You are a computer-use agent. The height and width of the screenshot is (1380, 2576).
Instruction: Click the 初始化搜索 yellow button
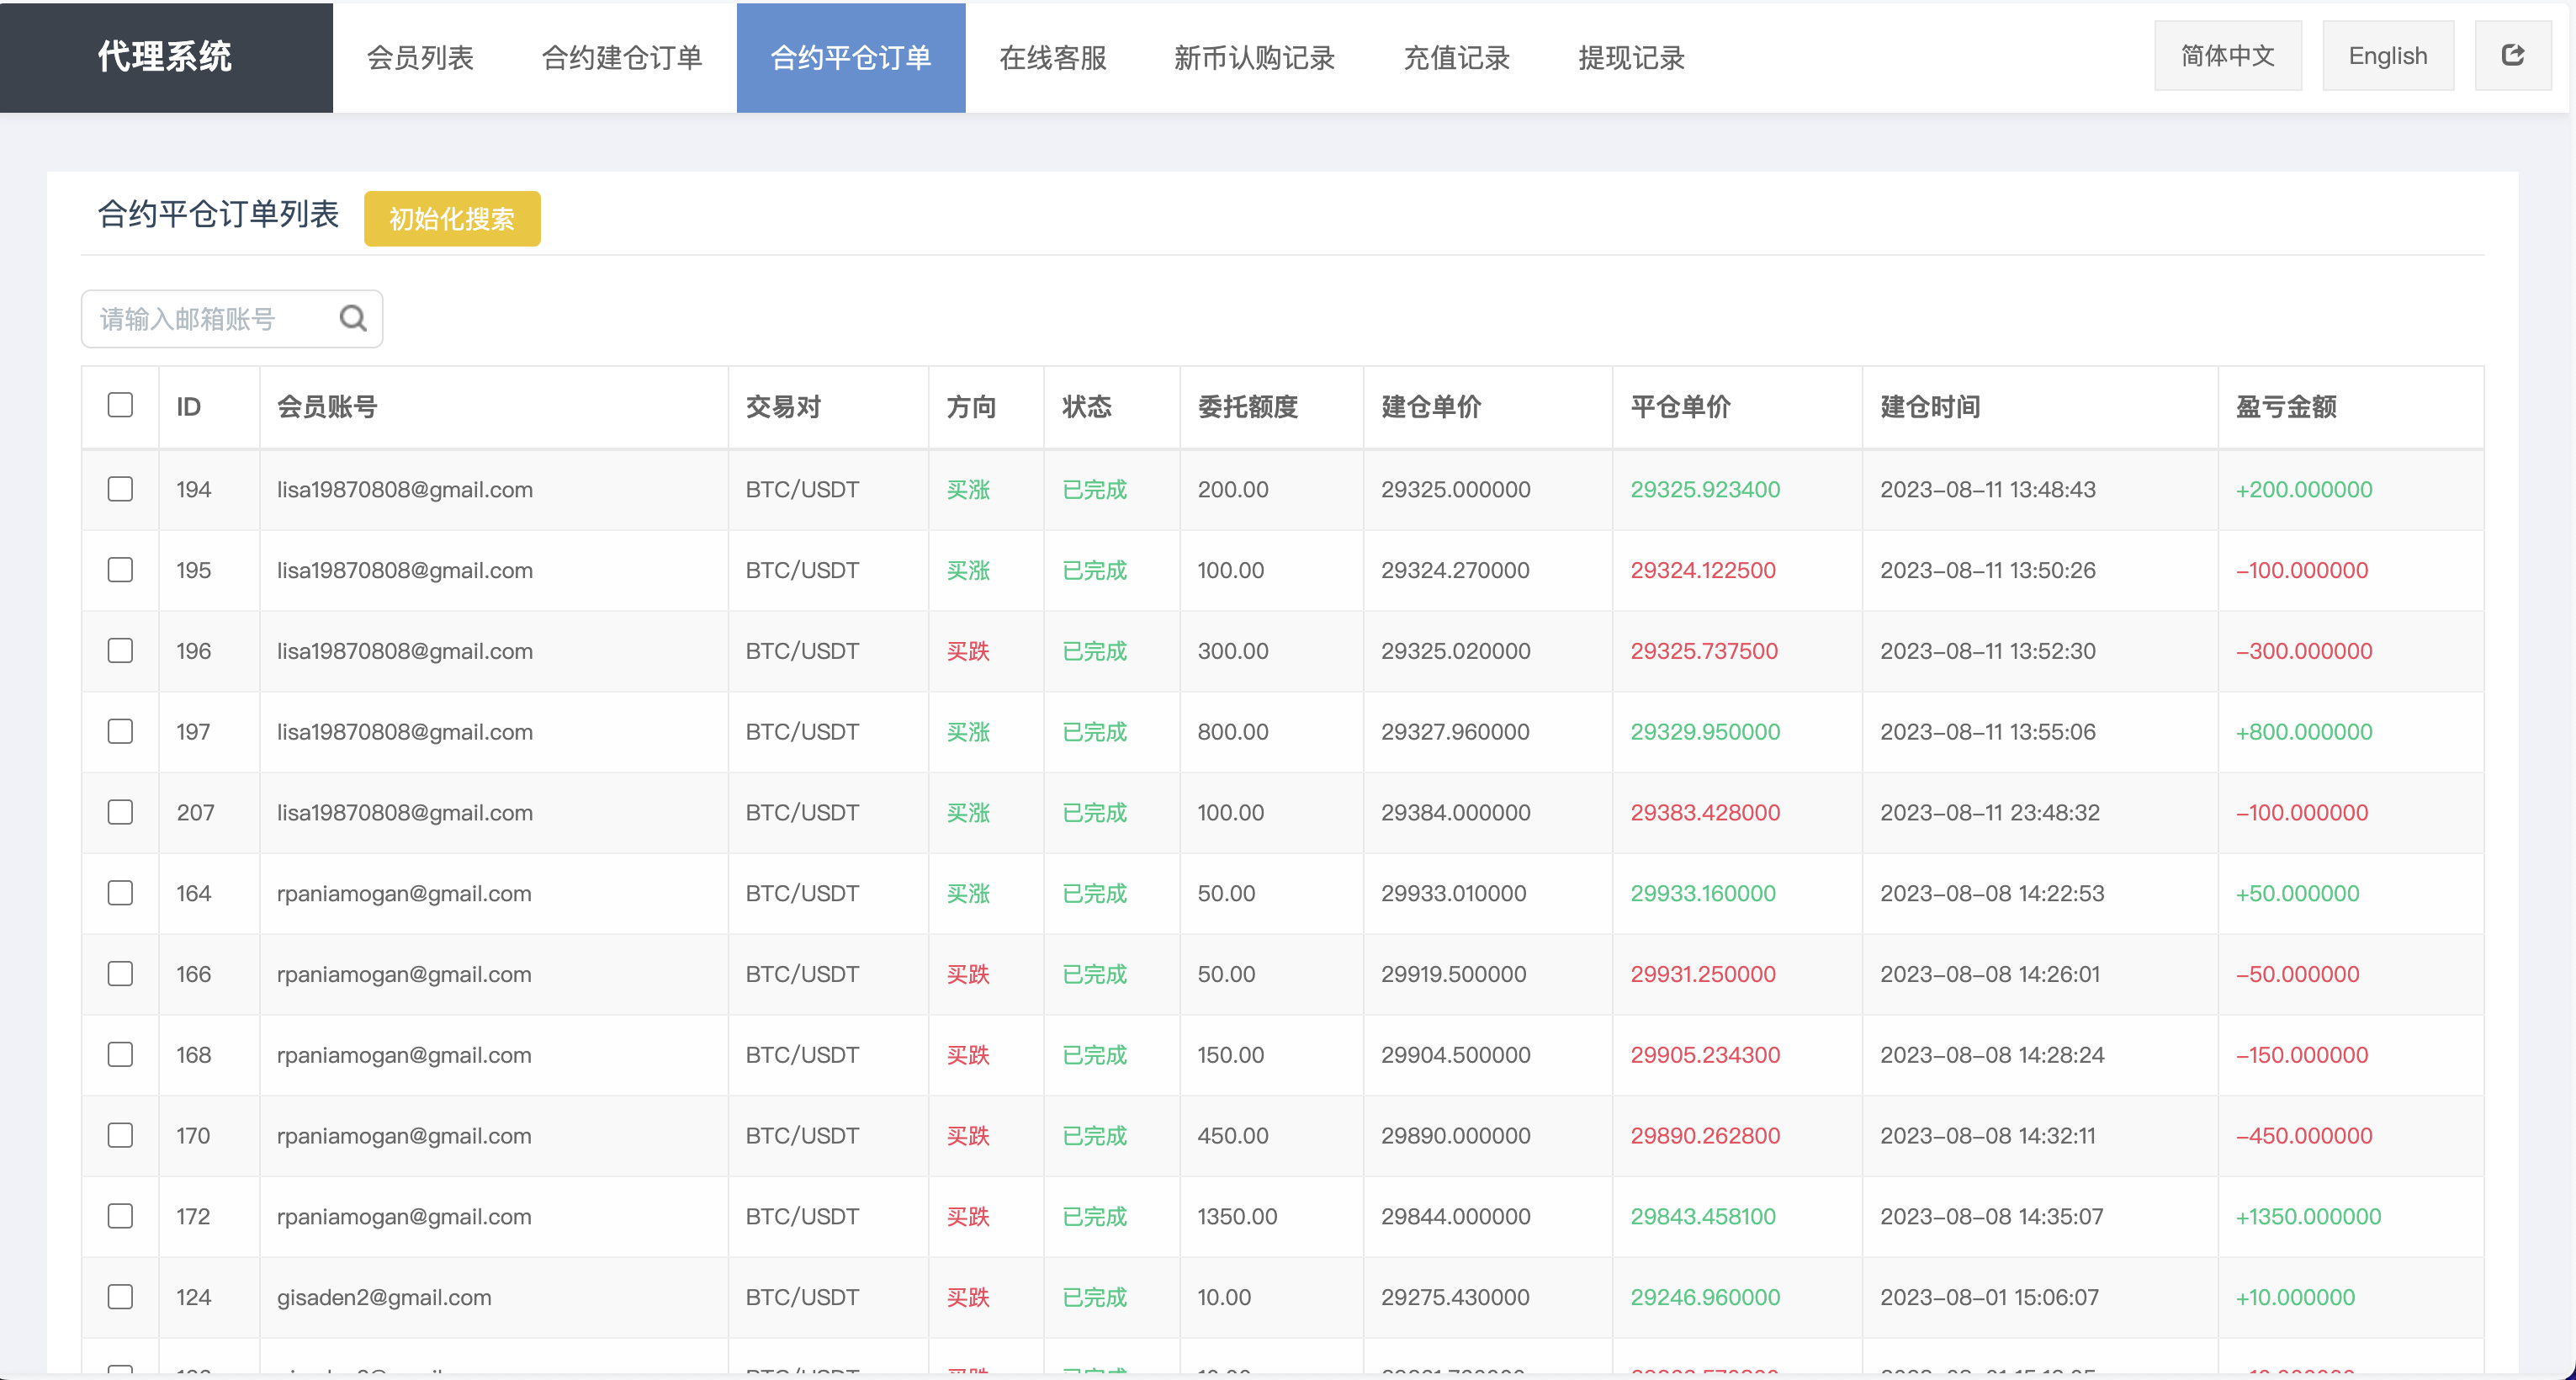click(x=451, y=218)
